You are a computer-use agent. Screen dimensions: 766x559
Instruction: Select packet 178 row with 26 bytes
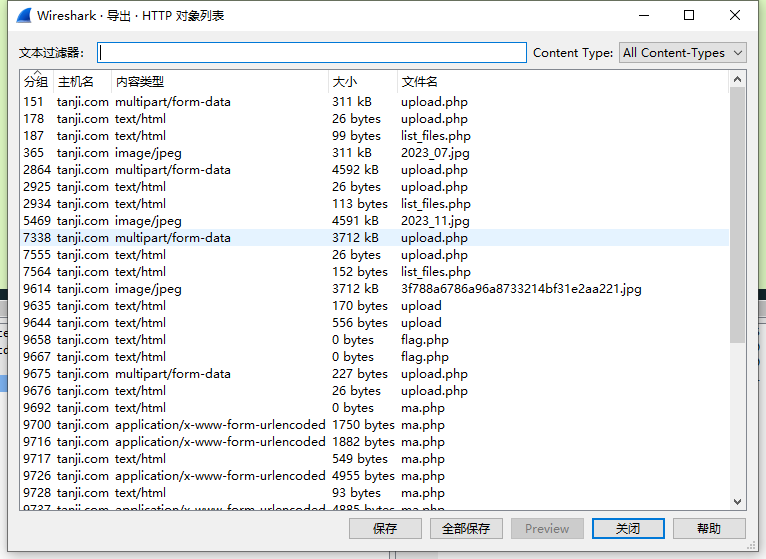point(375,119)
